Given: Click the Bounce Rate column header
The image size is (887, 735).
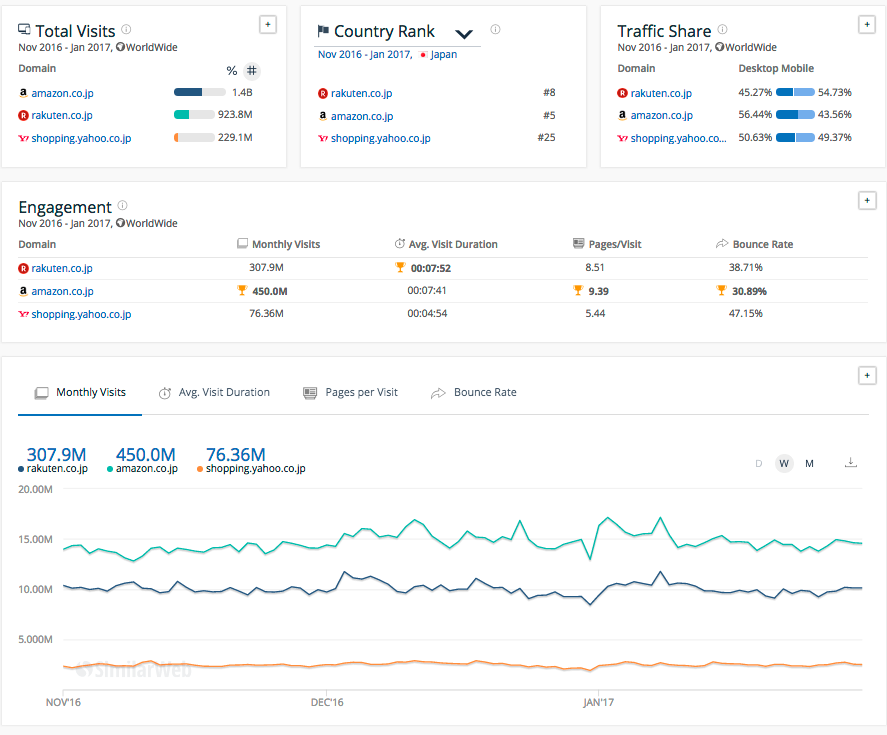Looking at the screenshot, I should 755,244.
